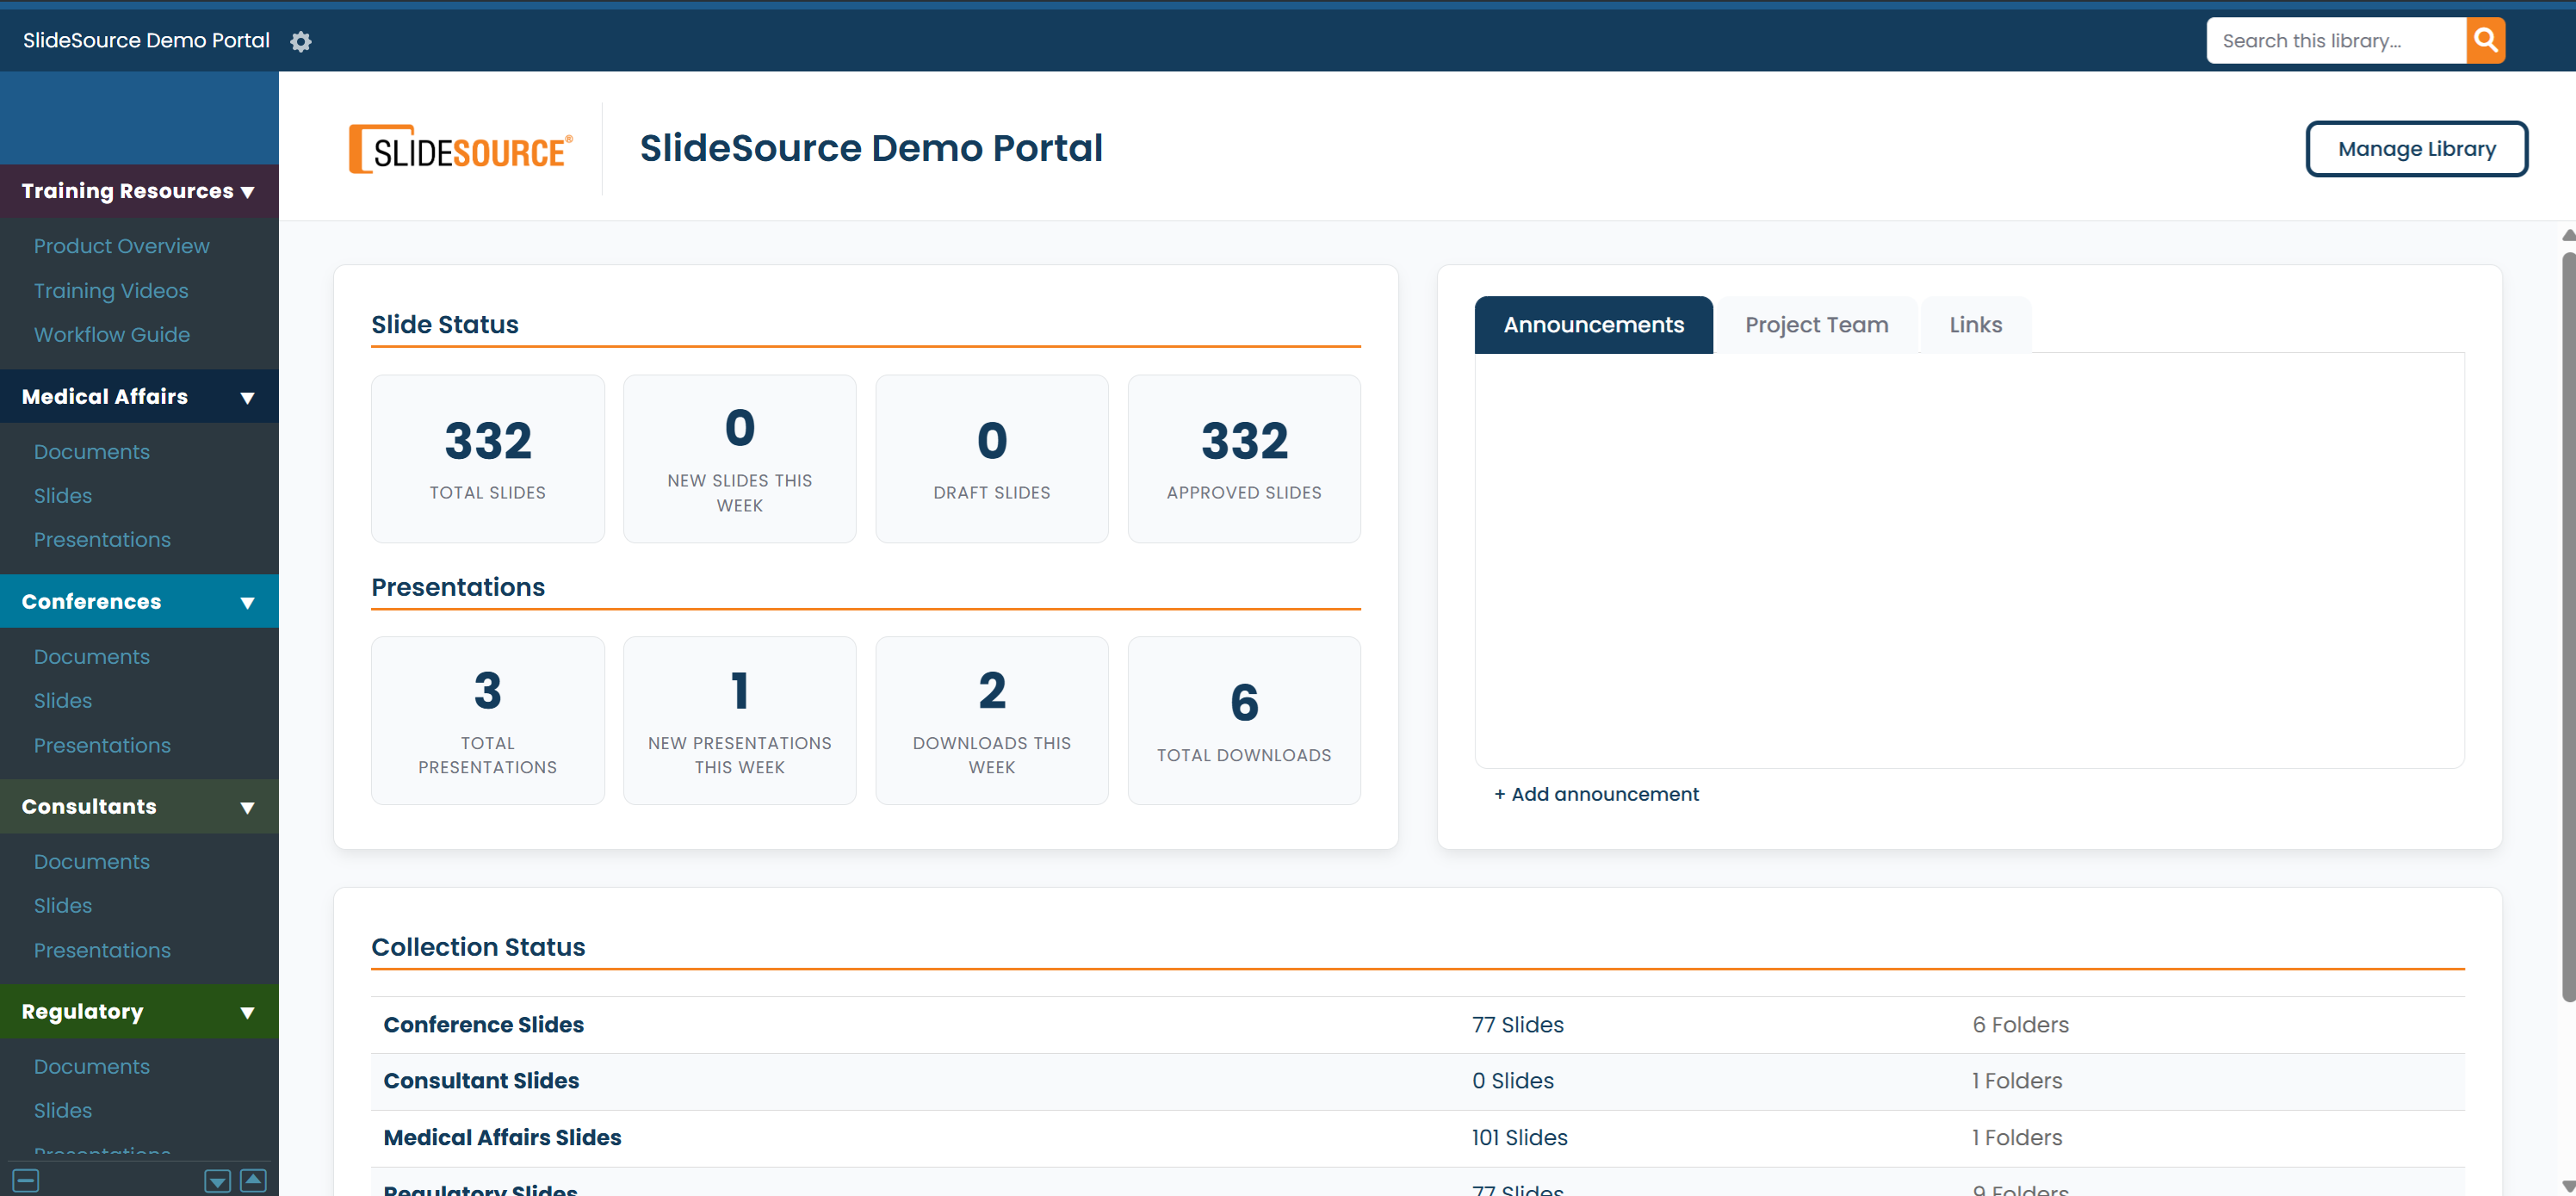Click the sidebar up-arrow box icon
Screen dimensions: 2576x1196
coord(254,1180)
